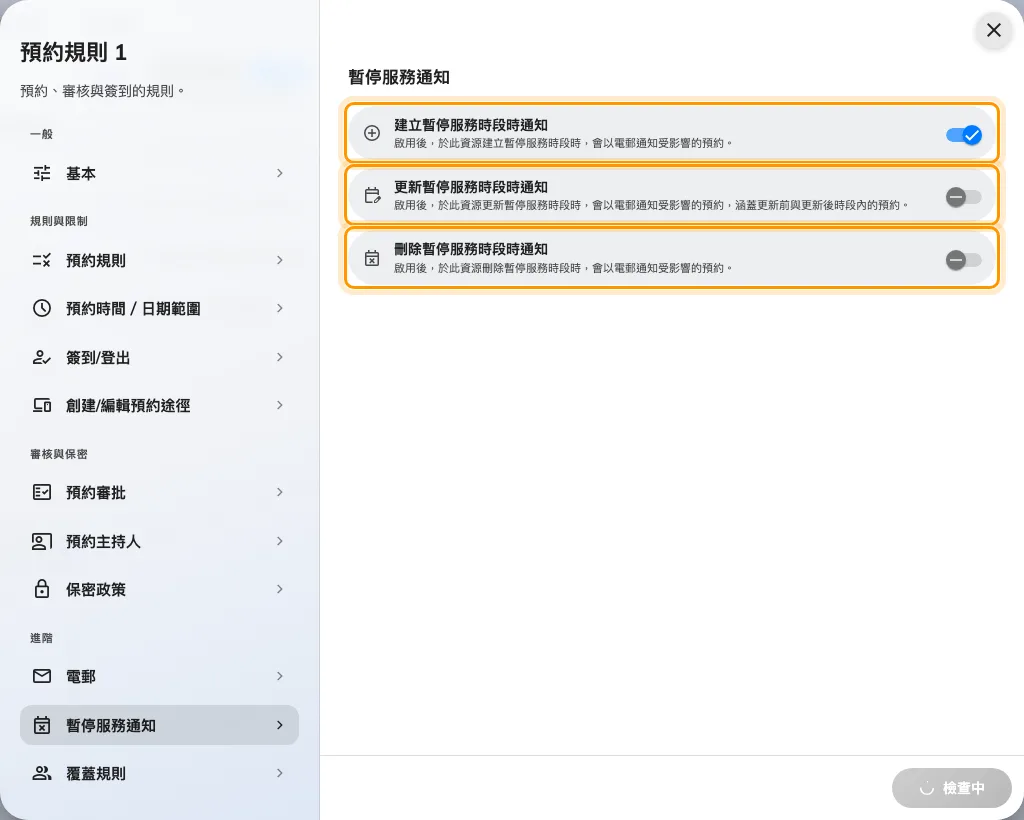
Task: Open the 簽到/登出 settings section
Action: (159, 357)
